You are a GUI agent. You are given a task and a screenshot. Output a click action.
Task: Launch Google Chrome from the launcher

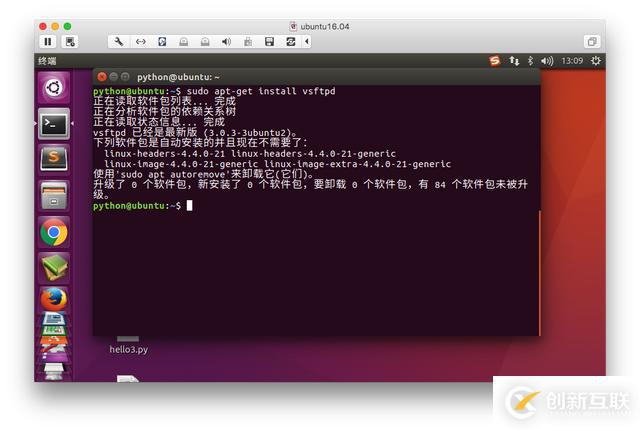(x=54, y=232)
